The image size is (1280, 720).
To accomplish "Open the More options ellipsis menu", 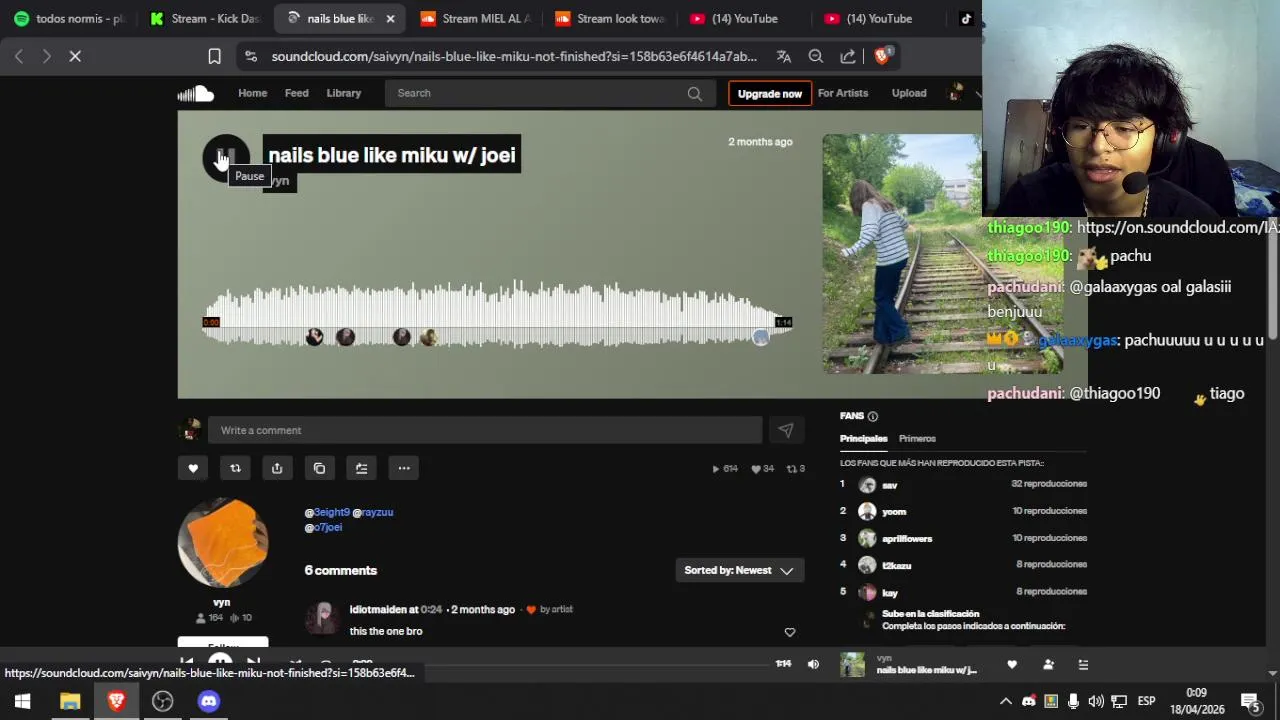I will tap(404, 468).
